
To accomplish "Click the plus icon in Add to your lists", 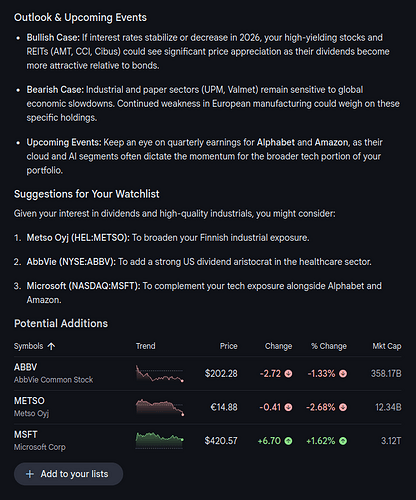I will tap(30, 474).
